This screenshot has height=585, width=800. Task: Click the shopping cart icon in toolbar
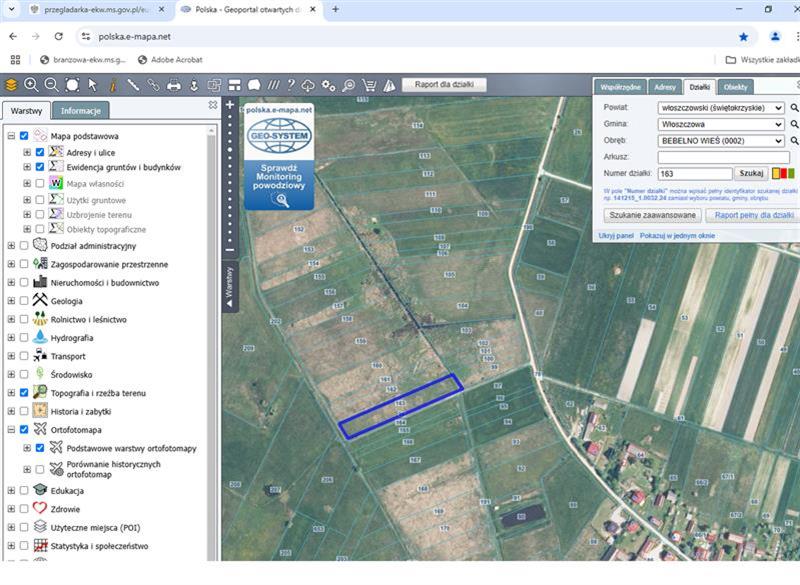tap(368, 85)
